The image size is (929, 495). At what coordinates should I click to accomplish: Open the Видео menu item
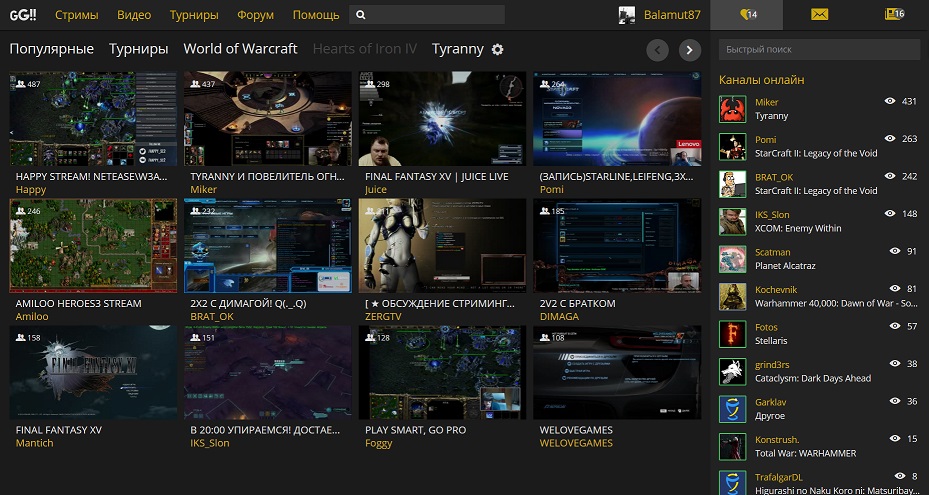pos(134,15)
